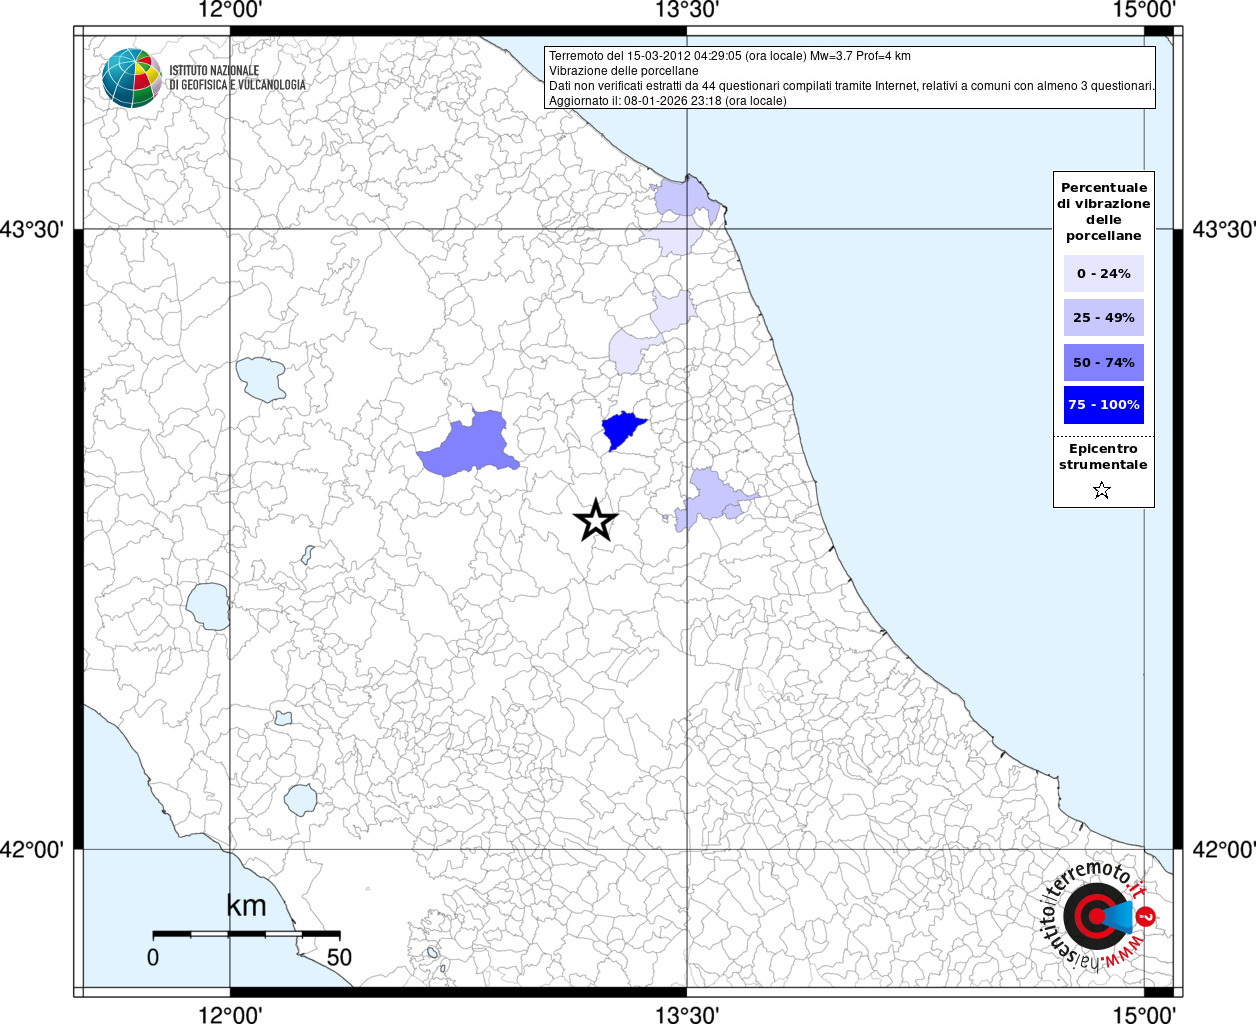Click Lake Trasimeno on the map
Viewport: 1256px width, 1024px height.
[261, 379]
